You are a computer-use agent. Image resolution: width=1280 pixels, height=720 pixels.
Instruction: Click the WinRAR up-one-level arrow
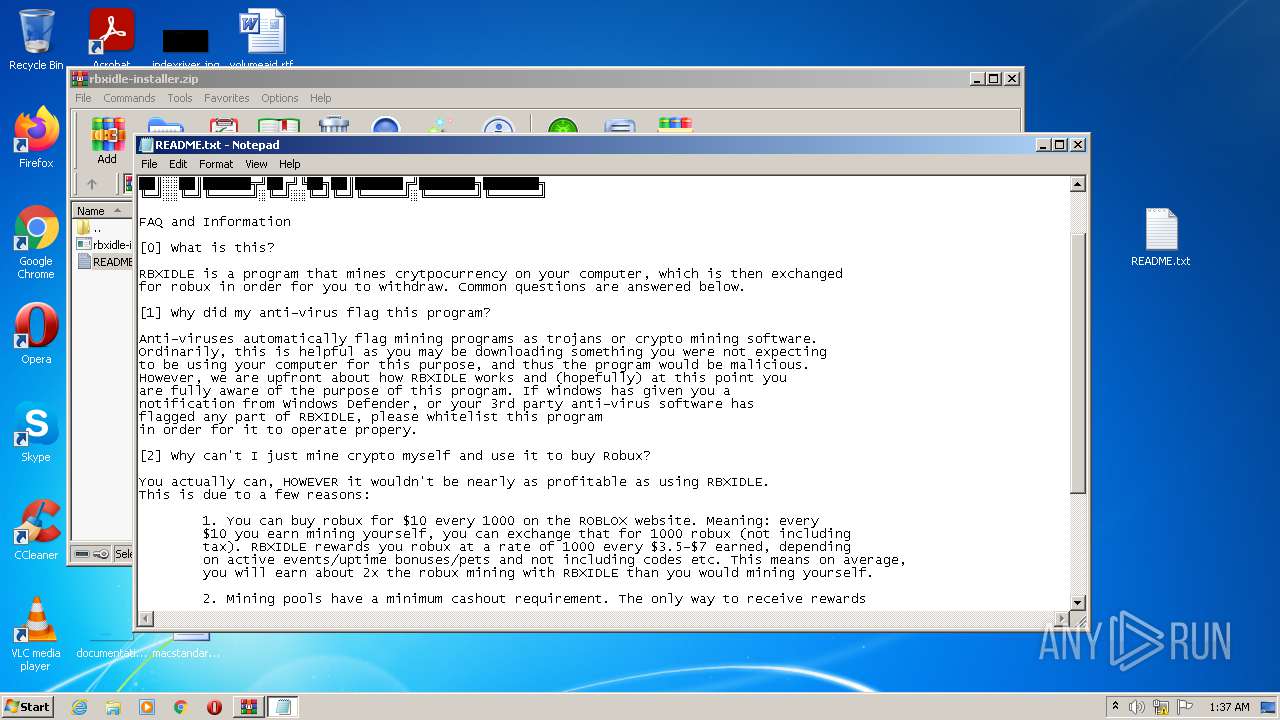click(92, 184)
